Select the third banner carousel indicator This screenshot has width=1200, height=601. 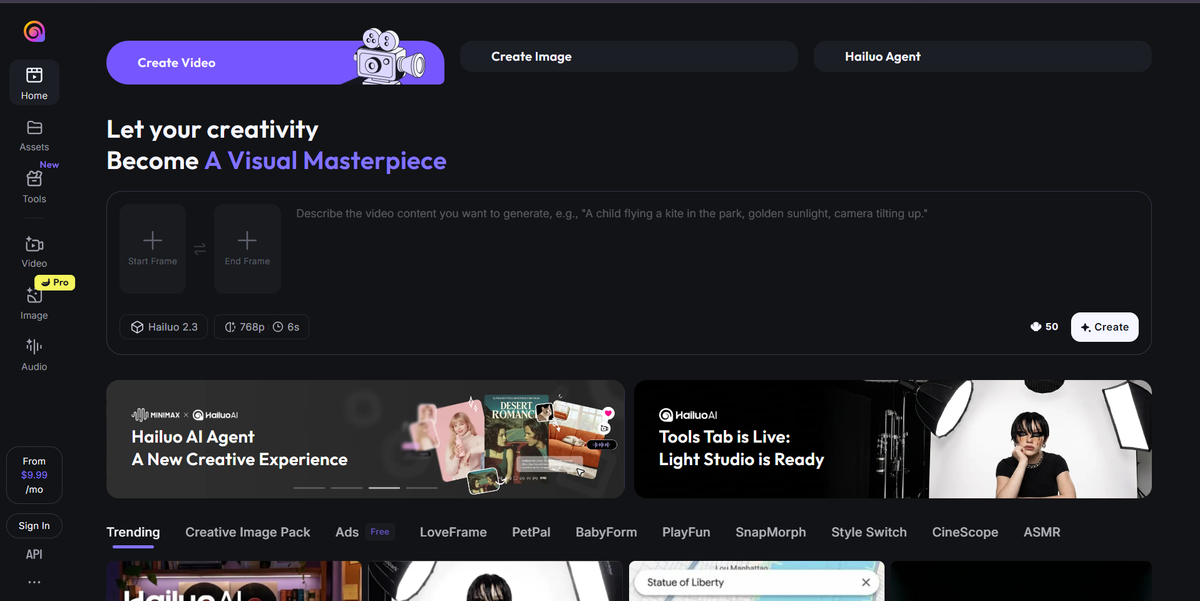[385, 488]
